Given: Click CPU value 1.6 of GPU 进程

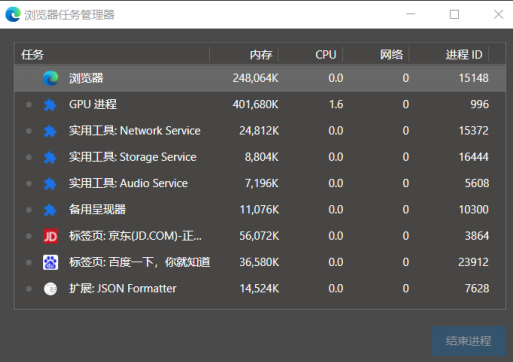Looking at the screenshot, I should (336, 105).
